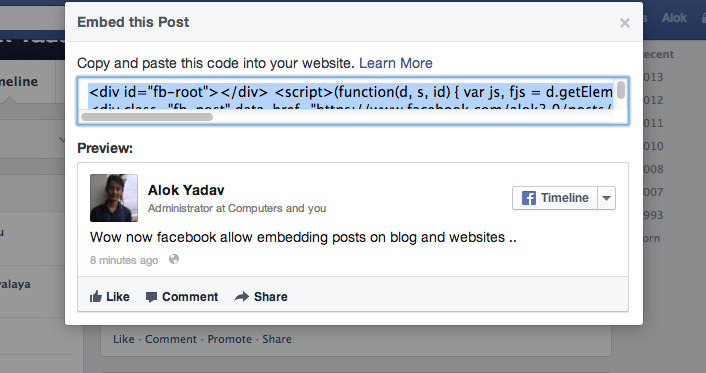Screen dimensions: 706x373
Task: Click the globe public privacy icon
Action: point(174,259)
